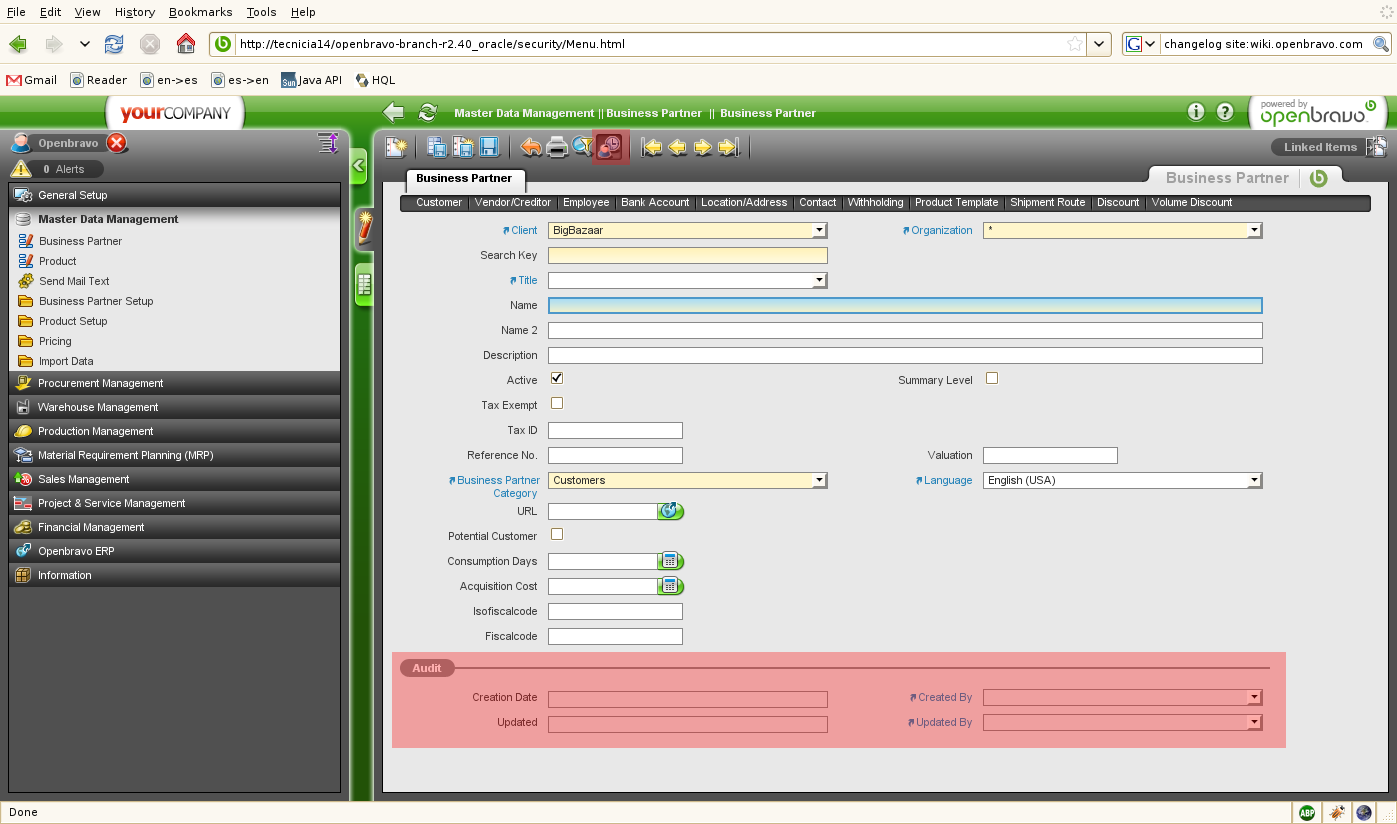Click into the Search Key field

(687, 255)
